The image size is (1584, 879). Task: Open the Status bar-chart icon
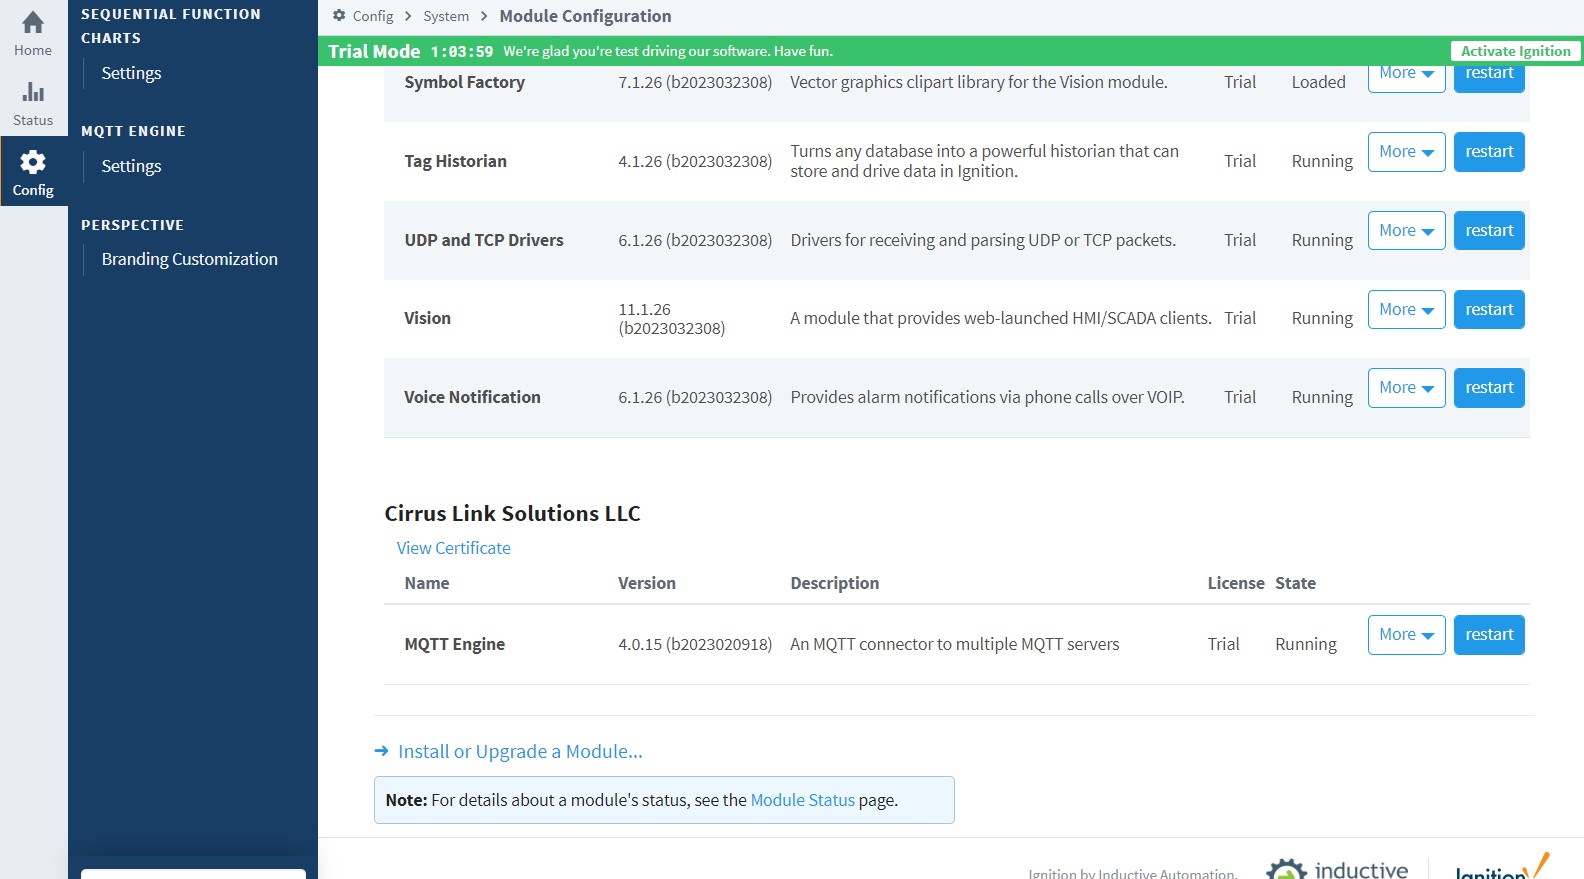coord(33,93)
